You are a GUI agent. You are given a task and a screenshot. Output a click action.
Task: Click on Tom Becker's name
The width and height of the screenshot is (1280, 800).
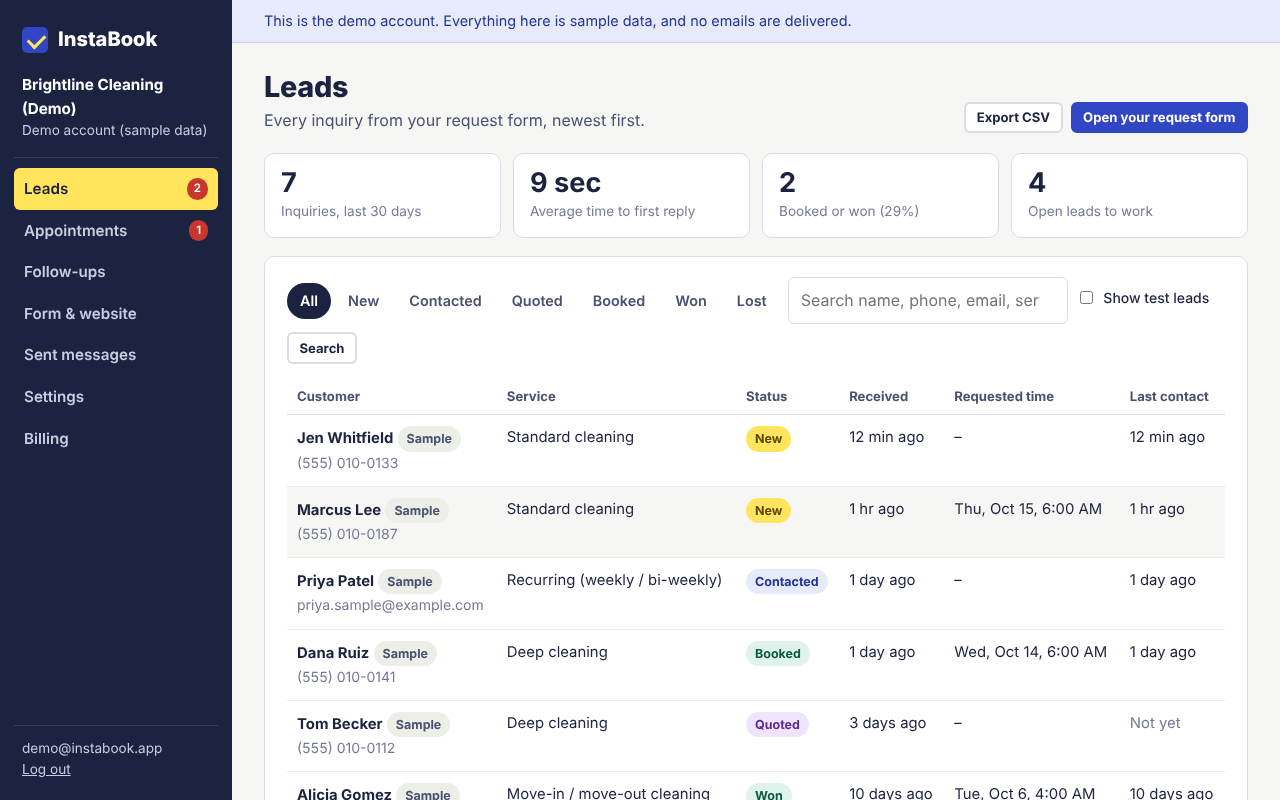click(x=340, y=724)
